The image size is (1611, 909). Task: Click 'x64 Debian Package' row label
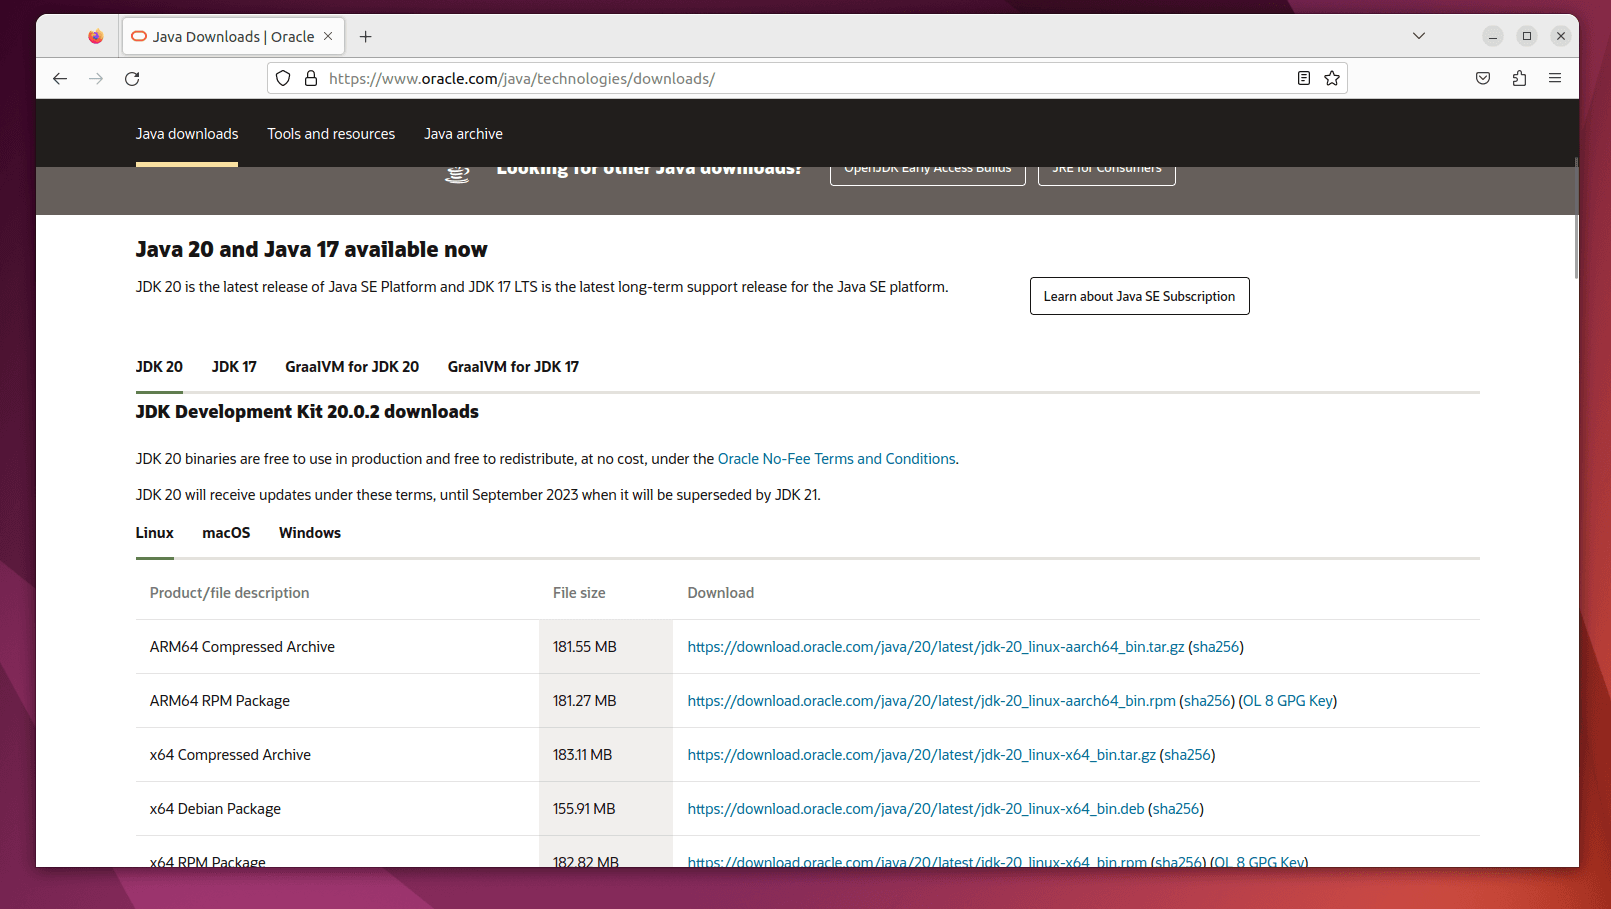(215, 809)
